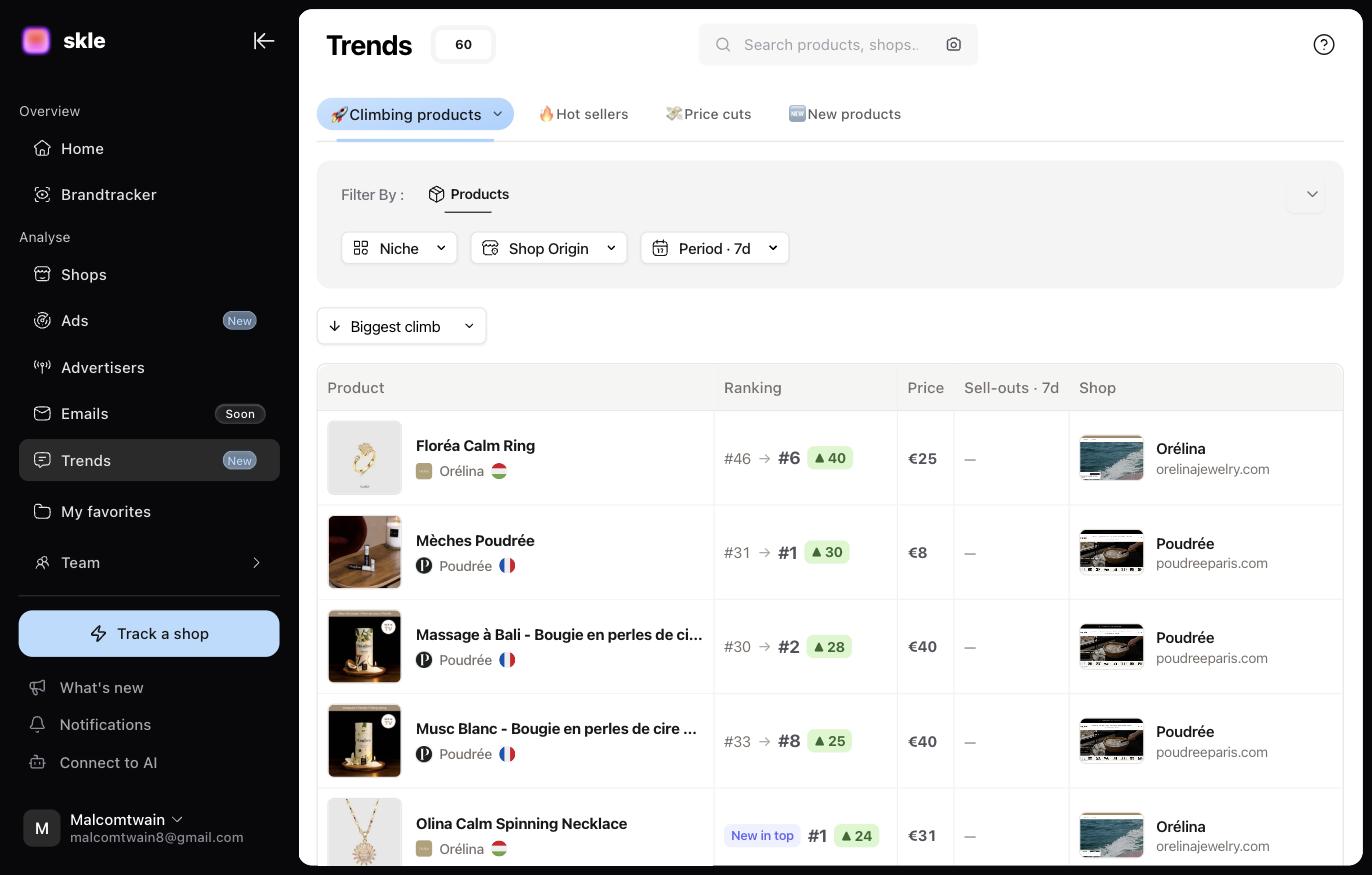Click the camera image search icon
Image resolution: width=1372 pixels, height=875 pixels.
[954, 45]
